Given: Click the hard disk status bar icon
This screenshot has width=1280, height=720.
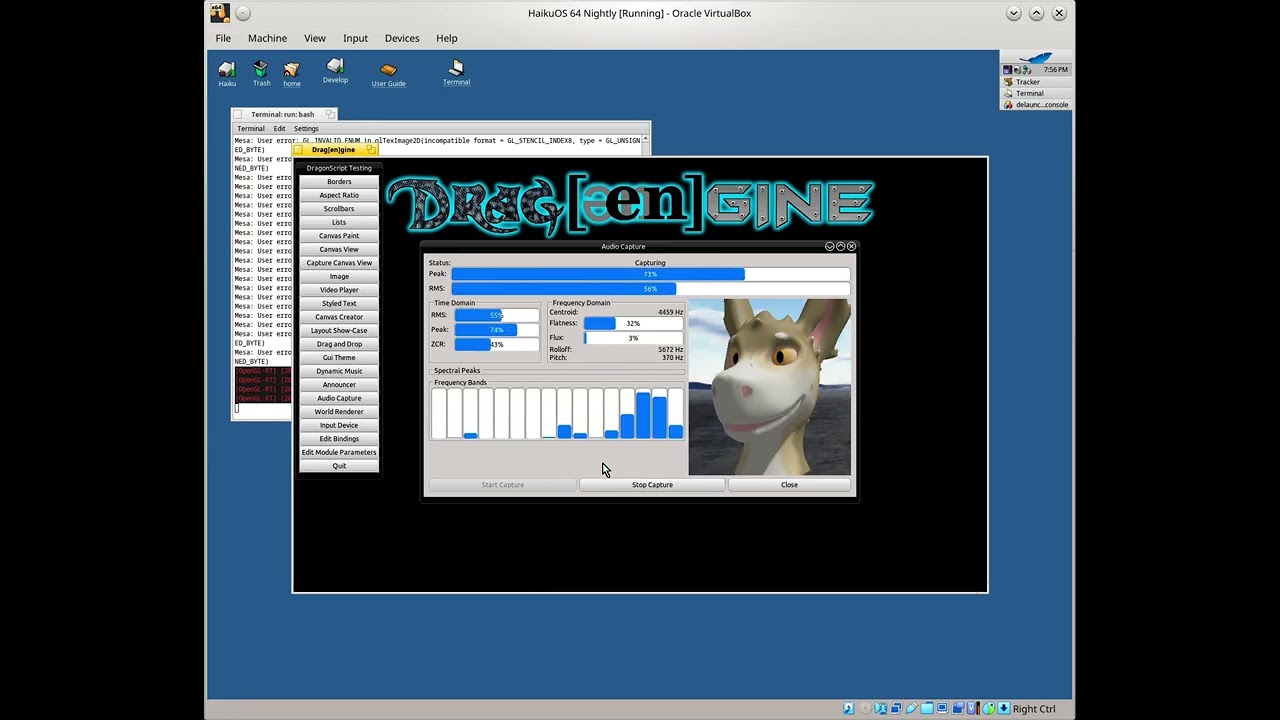Looking at the screenshot, I should tap(848, 709).
